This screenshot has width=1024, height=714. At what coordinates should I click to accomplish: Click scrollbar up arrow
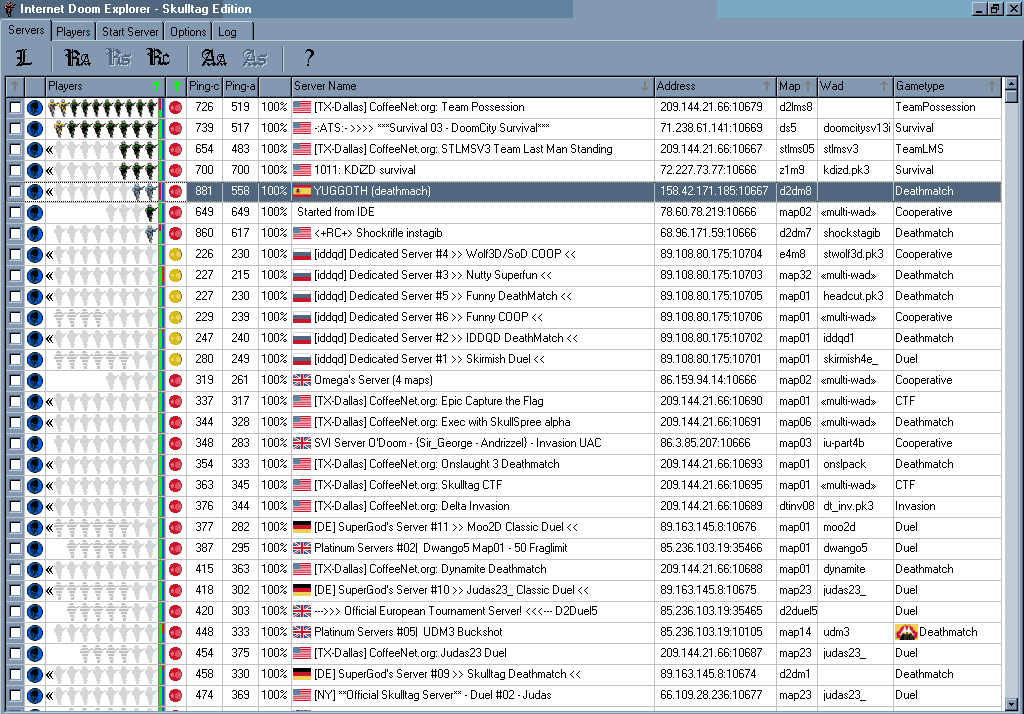(1011, 84)
